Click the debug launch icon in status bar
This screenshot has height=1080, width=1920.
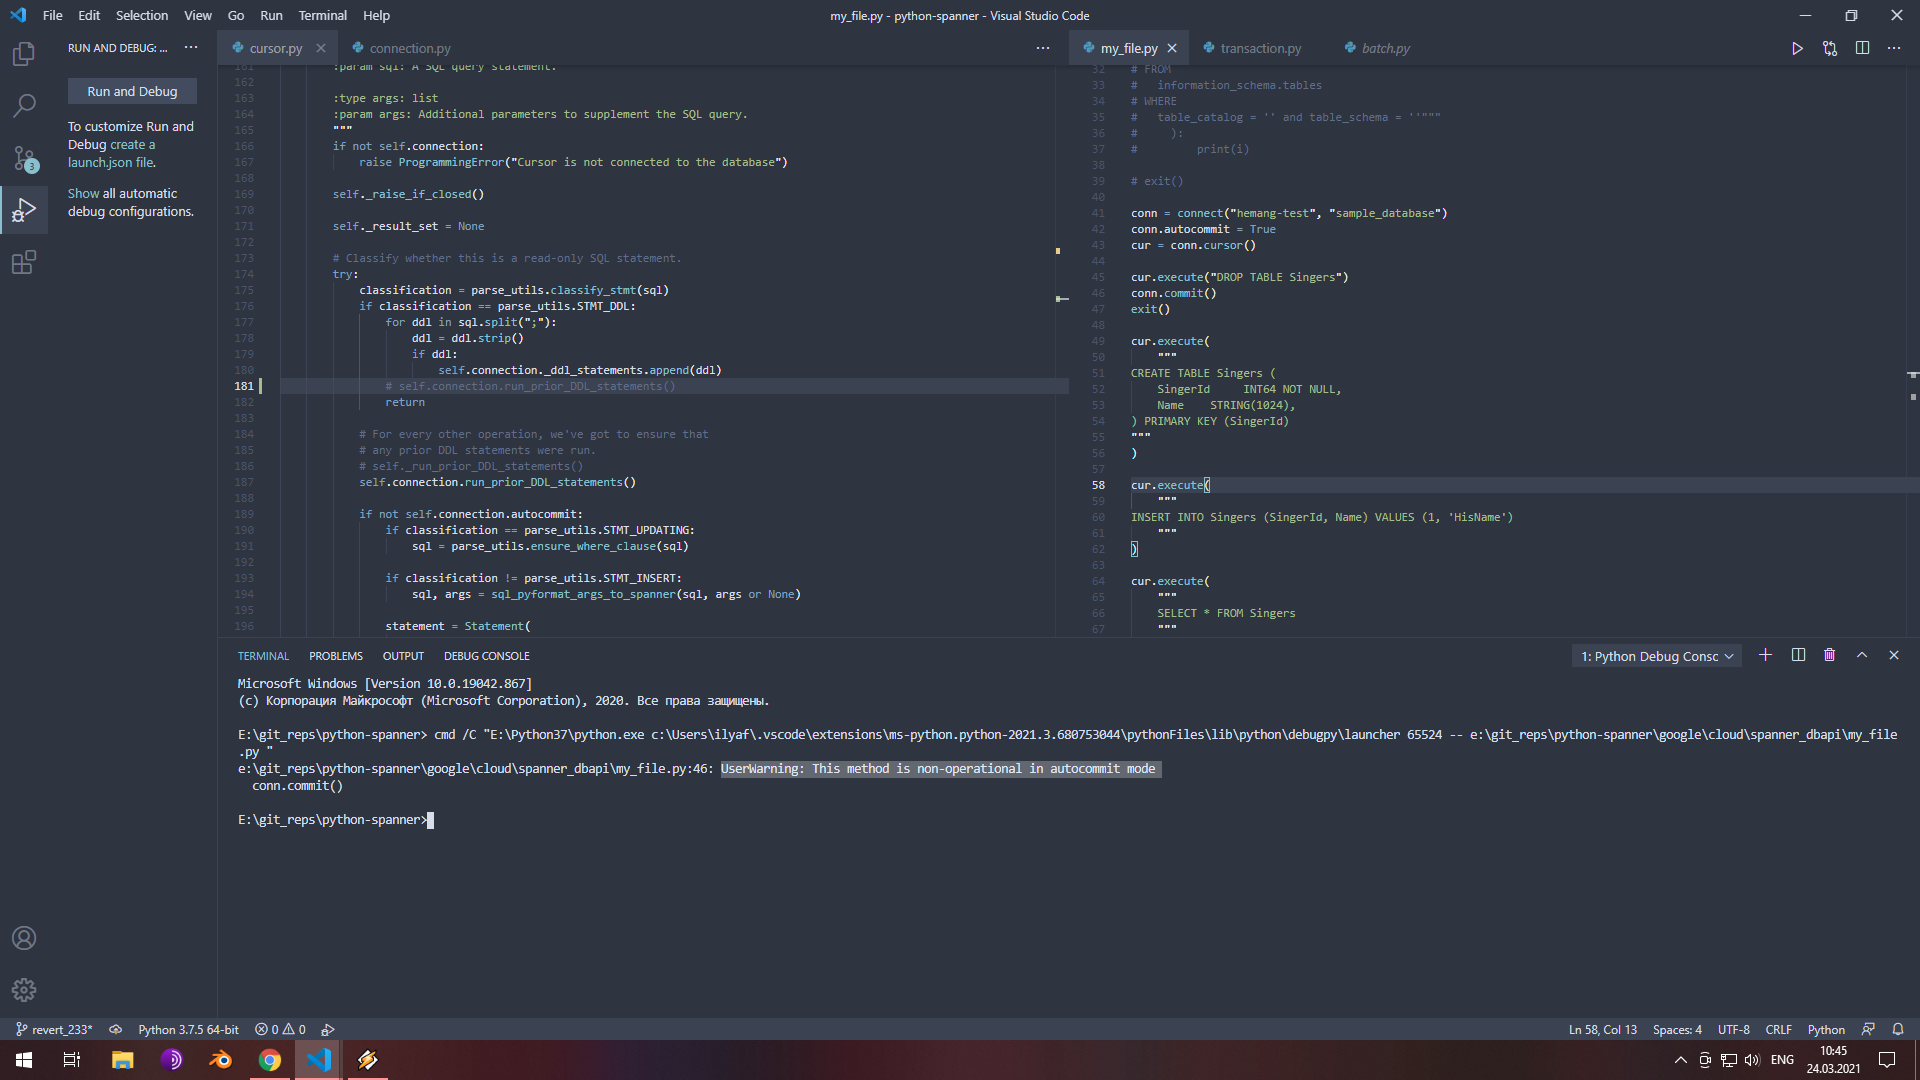[328, 1029]
